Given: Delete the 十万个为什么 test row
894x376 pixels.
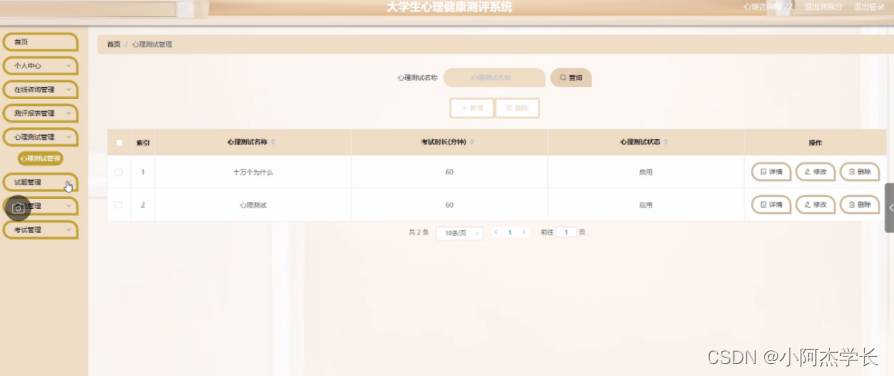Looking at the screenshot, I should tap(859, 172).
